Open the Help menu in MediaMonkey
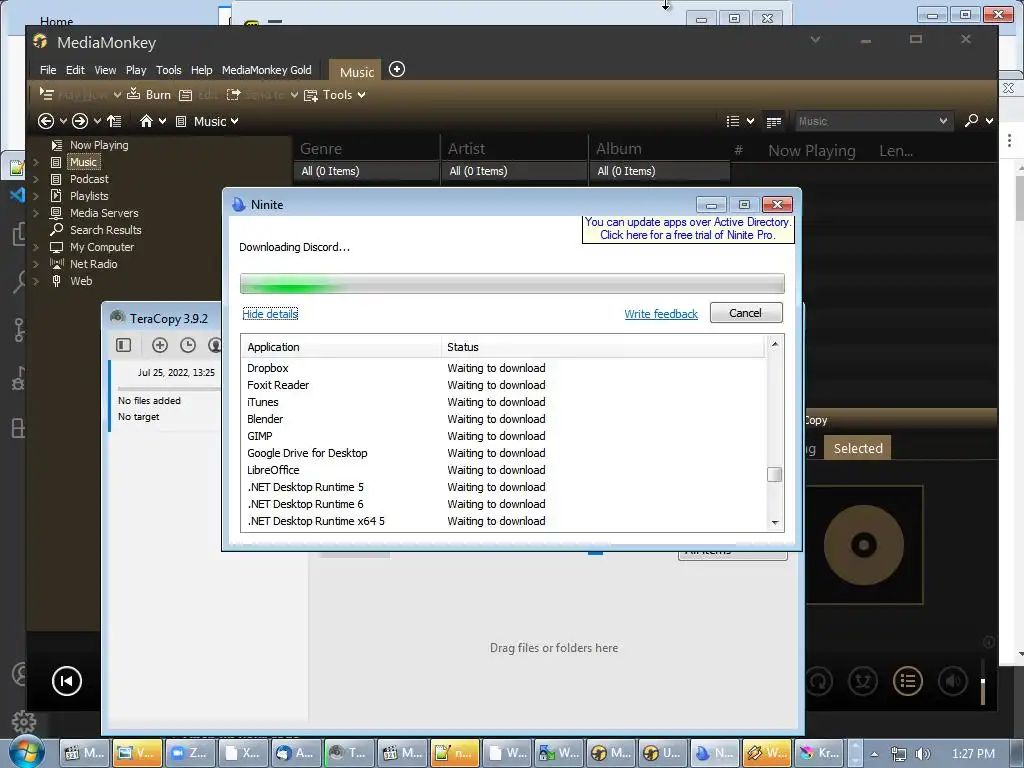This screenshot has height=768, width=1024. coord(201,70)
